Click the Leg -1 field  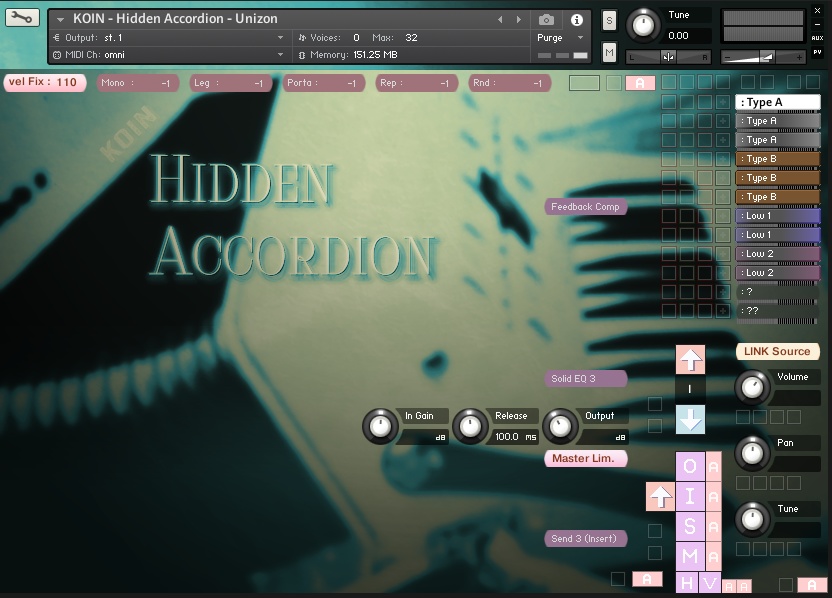231,83
